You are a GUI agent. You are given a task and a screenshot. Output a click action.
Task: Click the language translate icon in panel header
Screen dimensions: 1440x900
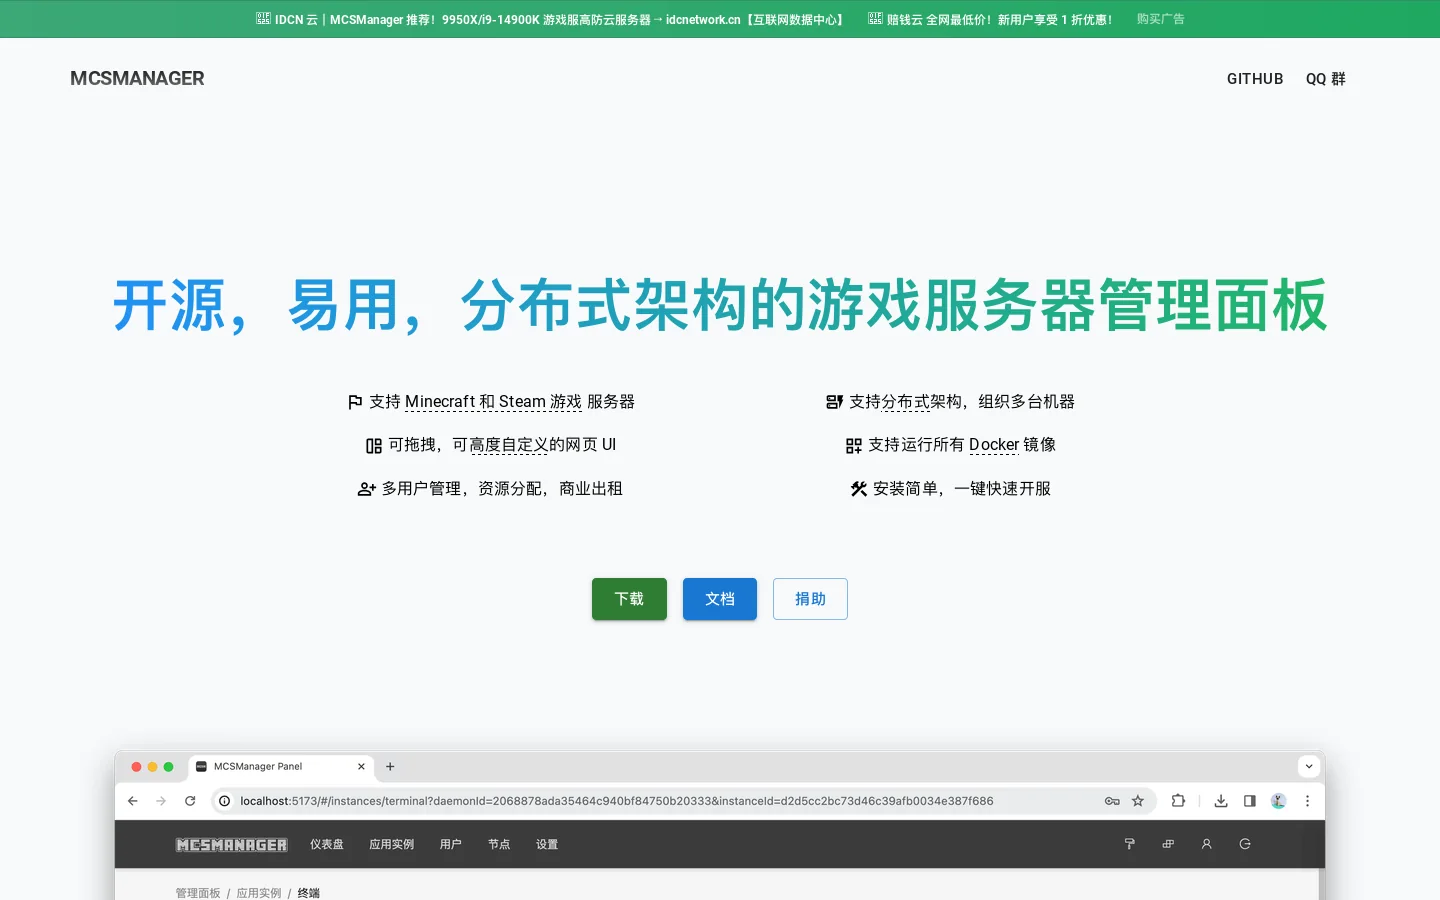point(1168,844)
